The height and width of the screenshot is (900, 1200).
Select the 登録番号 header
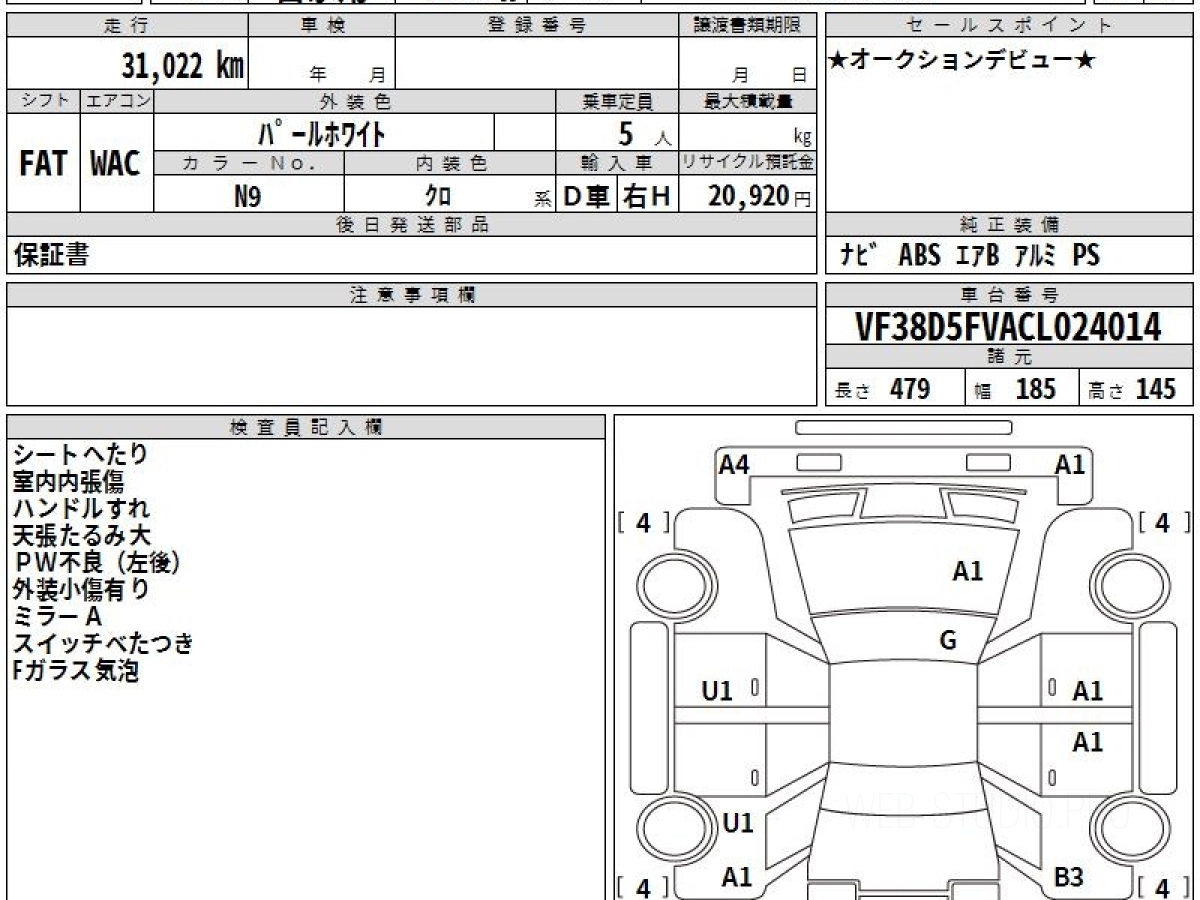coord(537,26)
